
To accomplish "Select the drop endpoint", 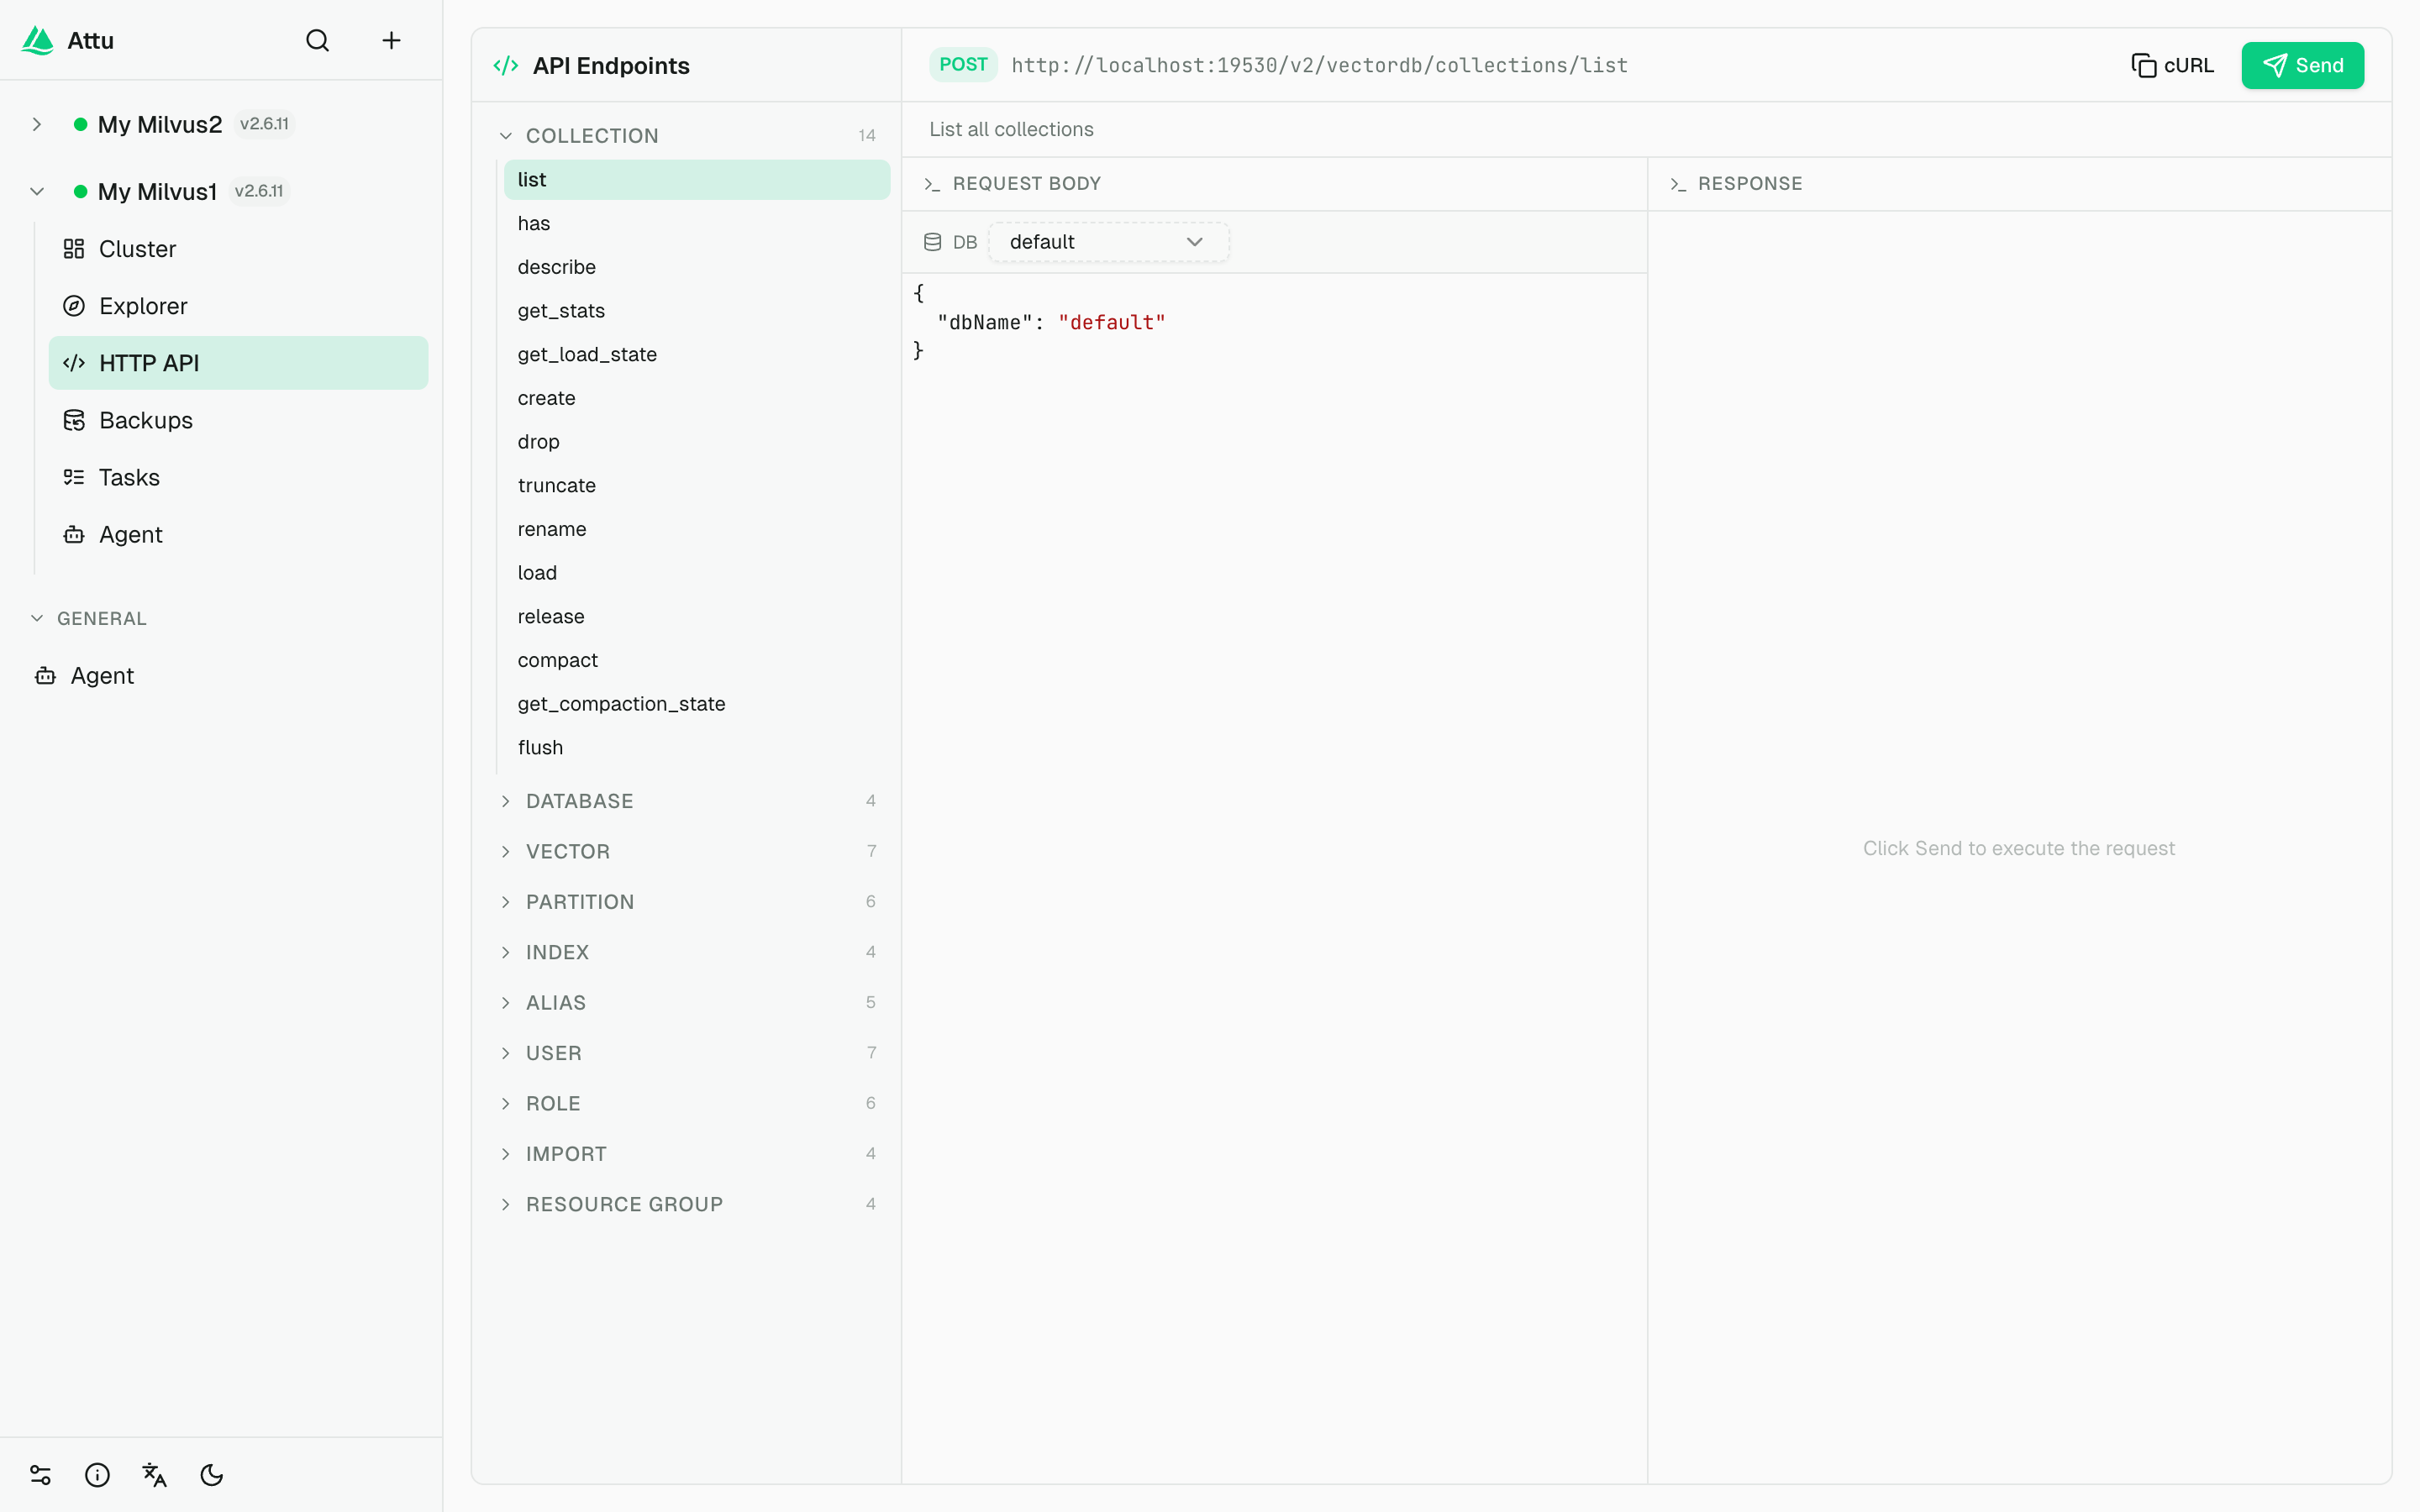I will click(x=696, y=442).
